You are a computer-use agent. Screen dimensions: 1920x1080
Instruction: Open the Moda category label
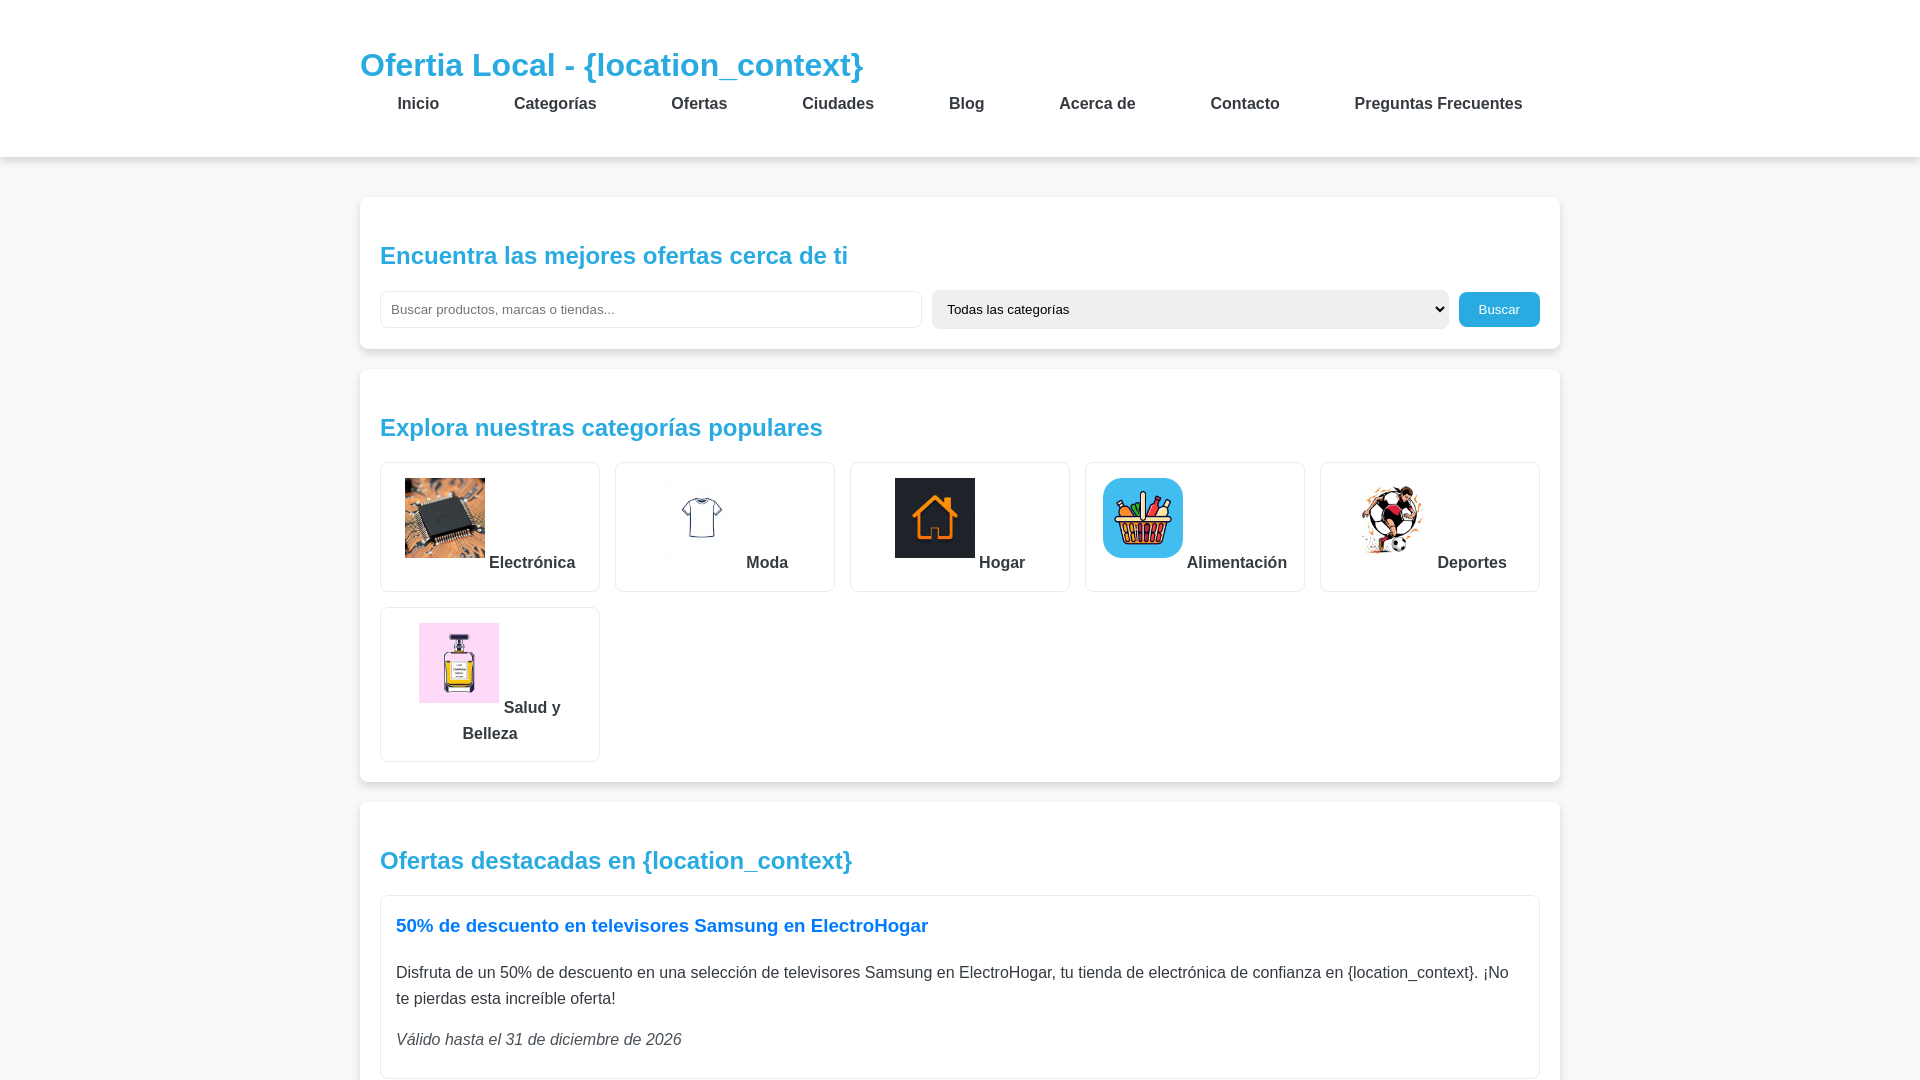(x=767, y=563)
